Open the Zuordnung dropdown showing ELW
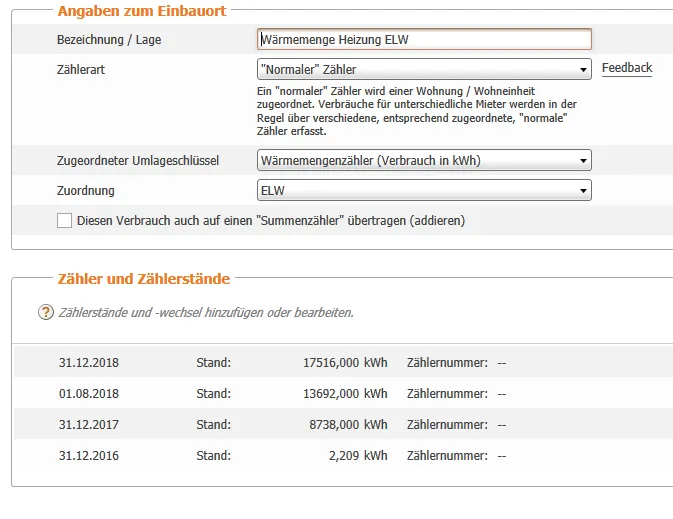 [x=424, y=190]
